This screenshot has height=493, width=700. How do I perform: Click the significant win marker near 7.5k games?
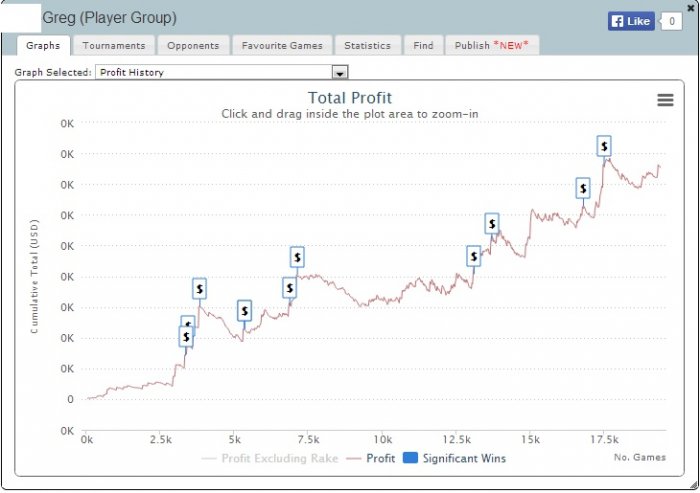coord(297,257)
